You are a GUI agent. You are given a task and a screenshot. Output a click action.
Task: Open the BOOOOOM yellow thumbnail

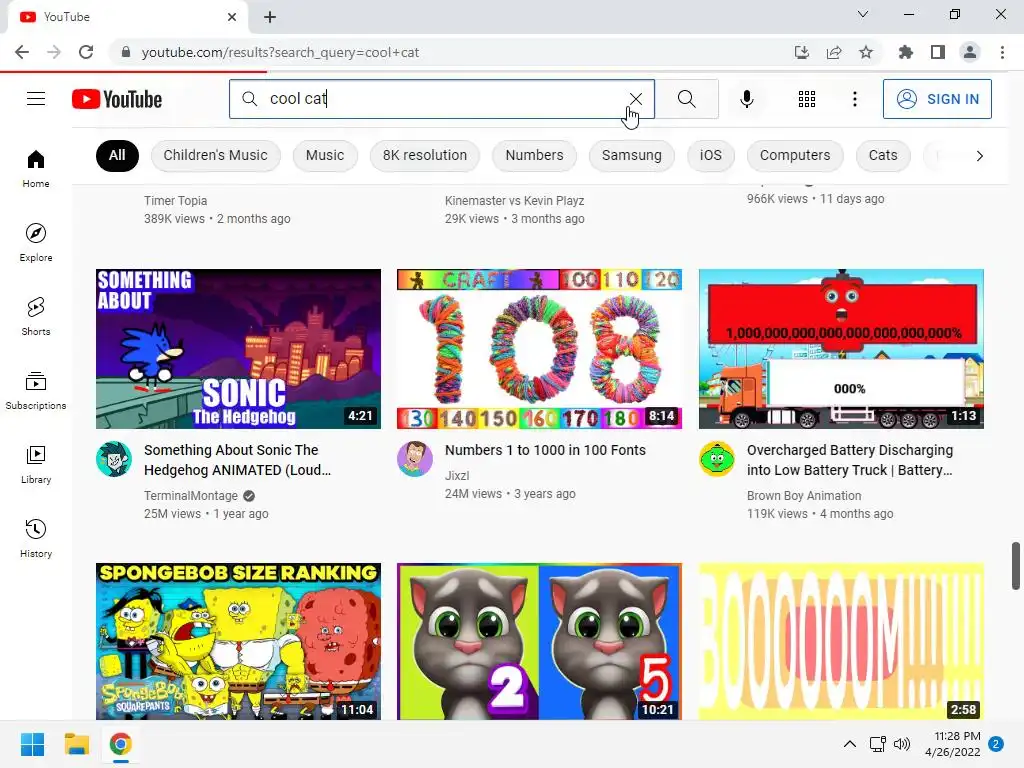pyautogui.click(x=841, y=641)
